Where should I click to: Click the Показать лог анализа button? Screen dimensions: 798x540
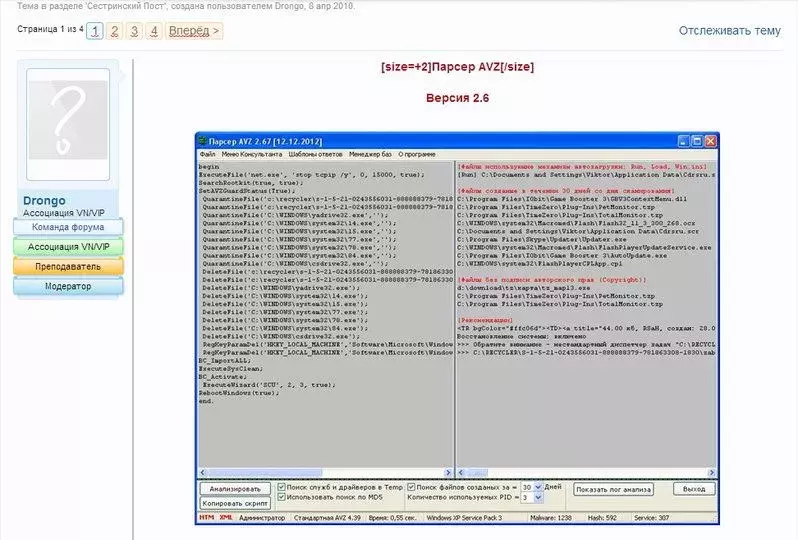(613, 489)
